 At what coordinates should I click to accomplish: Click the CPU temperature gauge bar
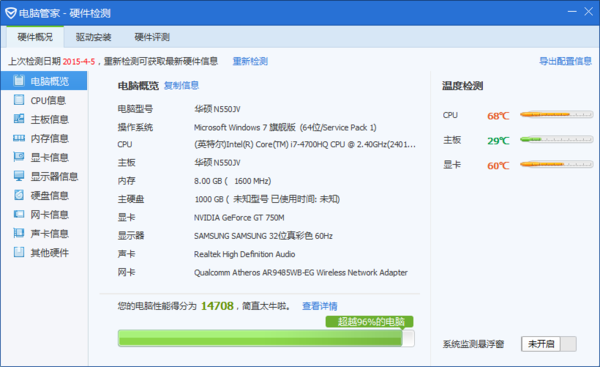point(556,114)
